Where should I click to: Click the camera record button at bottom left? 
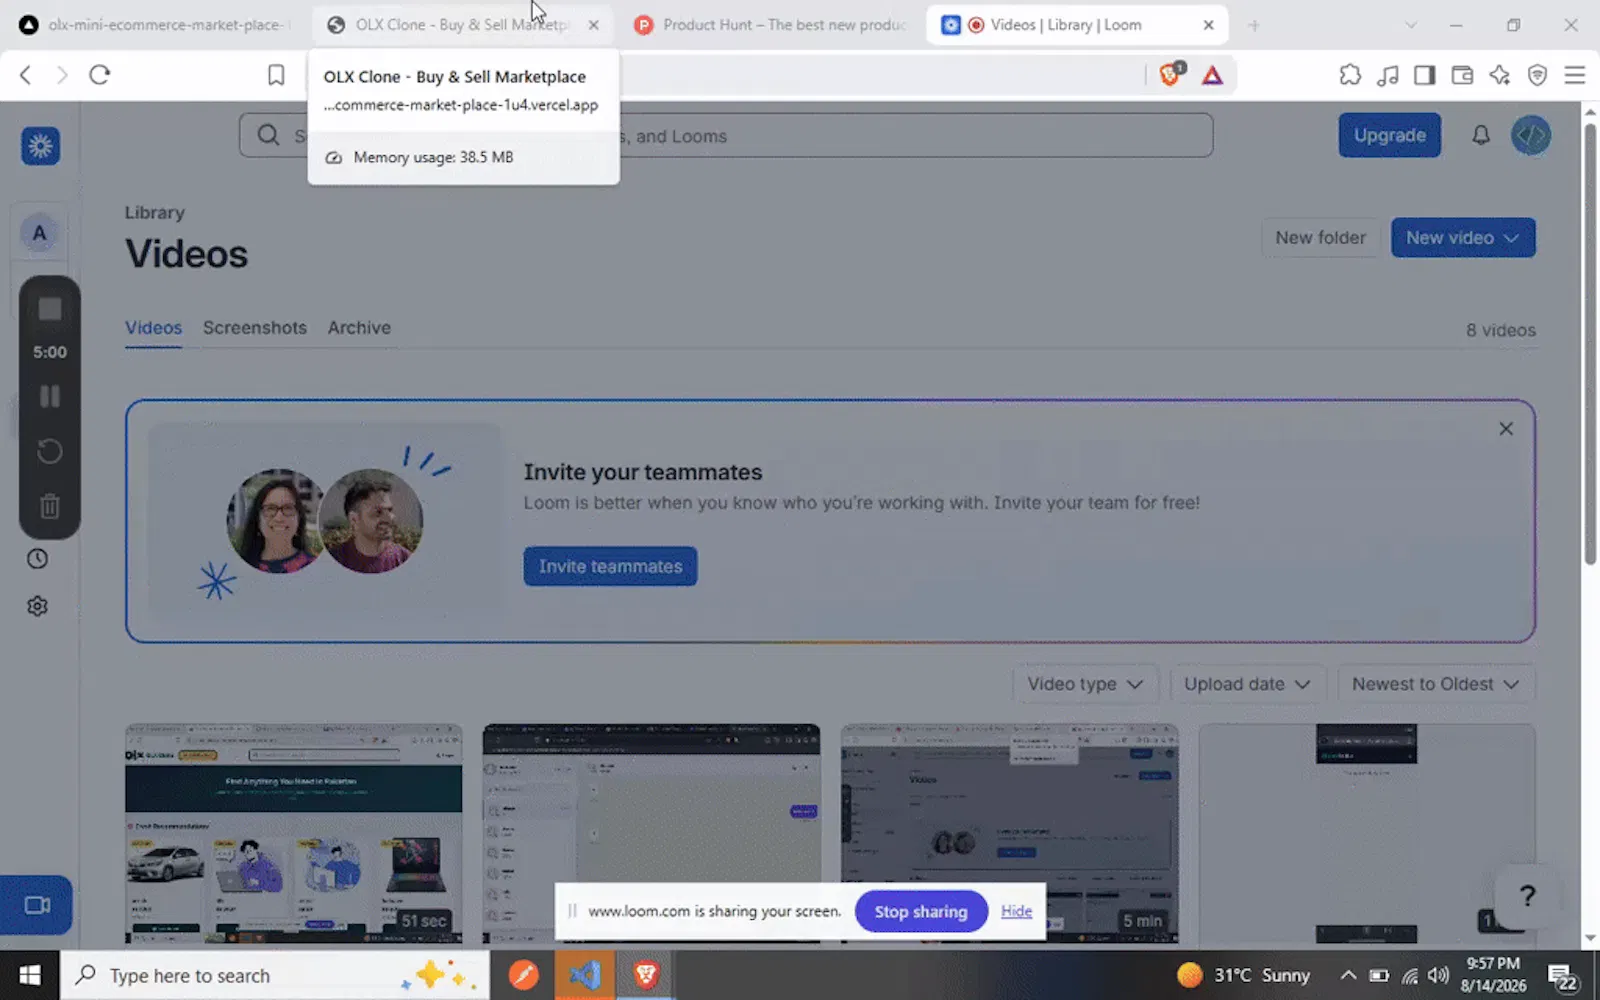(x=36, y=905)
